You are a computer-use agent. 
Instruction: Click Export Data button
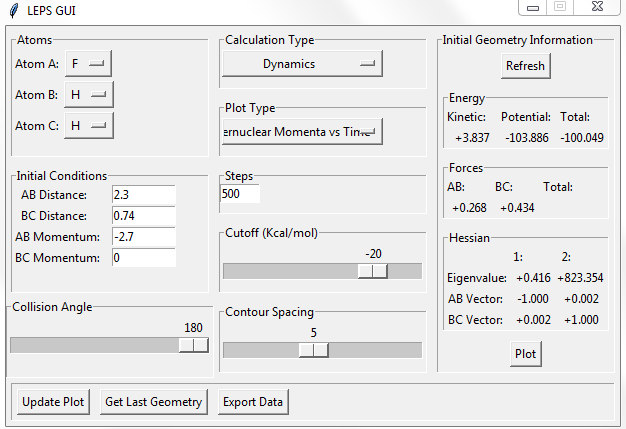click(x=254, y=402)
